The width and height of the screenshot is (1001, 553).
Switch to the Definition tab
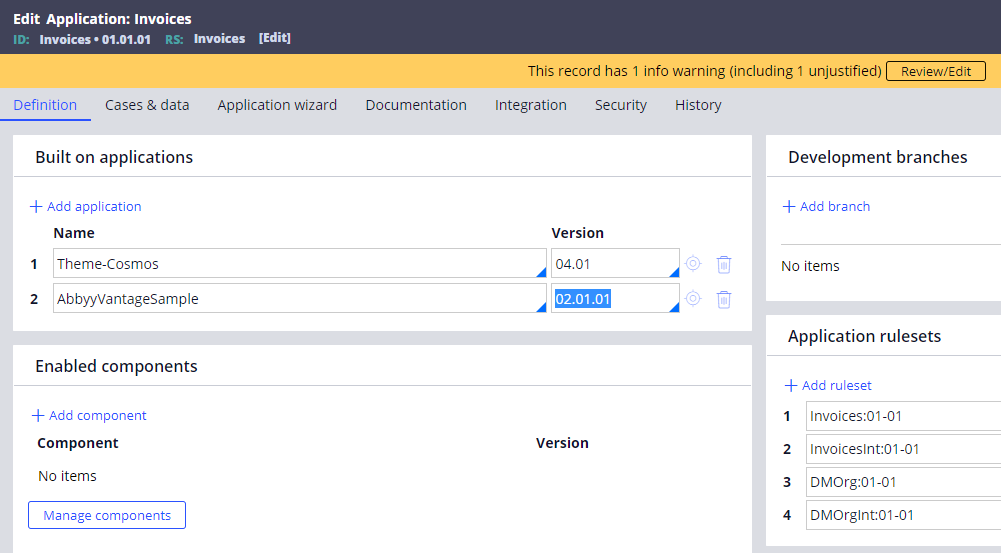(x=45, y=105)
